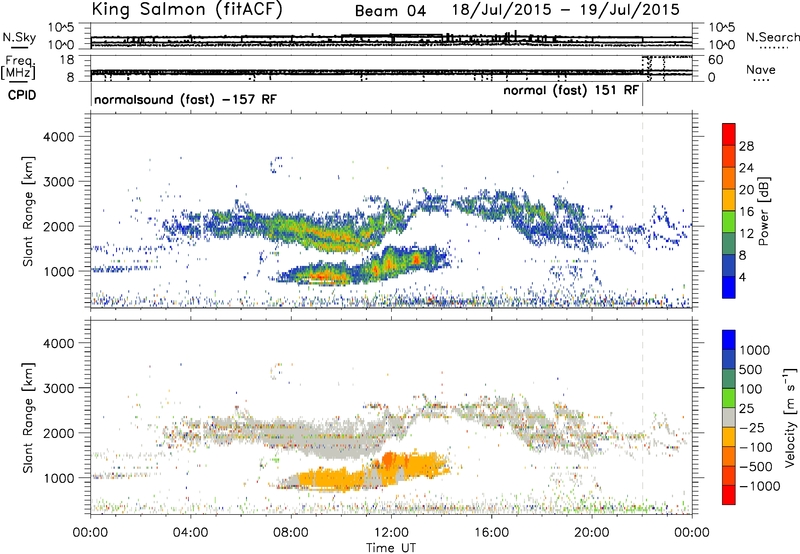Image resolution: width=800 pixels, height=554 pixels.
Task: Click the strong red power echo near 12:00
Action: click(x=389, y=264)
